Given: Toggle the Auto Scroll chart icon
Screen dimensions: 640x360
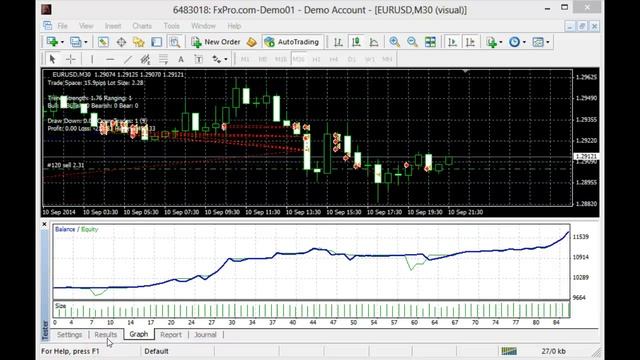Looking at the screenshot, I should pyautogui.click(x=452, y=42).
